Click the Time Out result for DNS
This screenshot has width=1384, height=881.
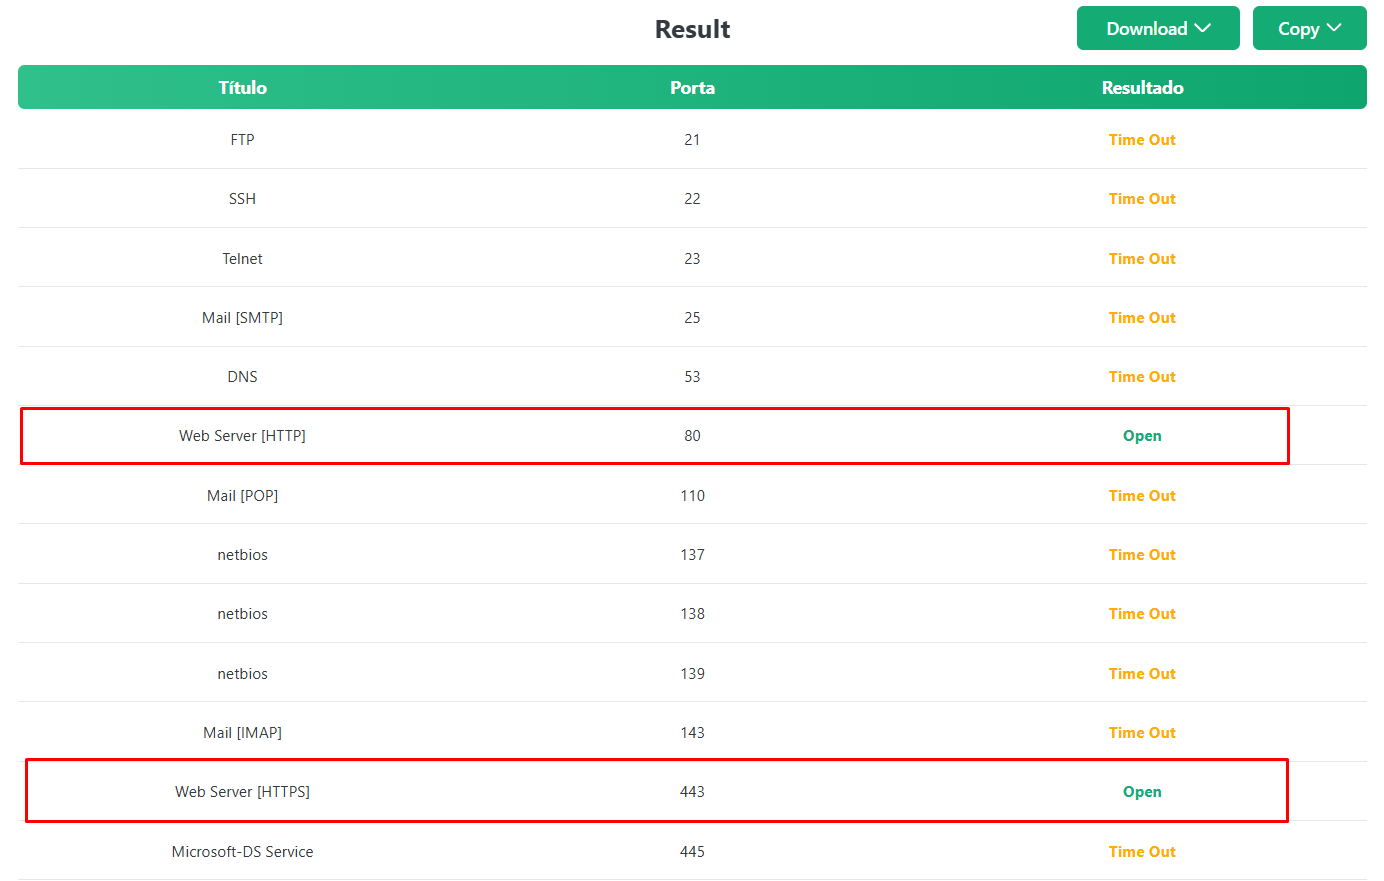(x=1142, y=377)
